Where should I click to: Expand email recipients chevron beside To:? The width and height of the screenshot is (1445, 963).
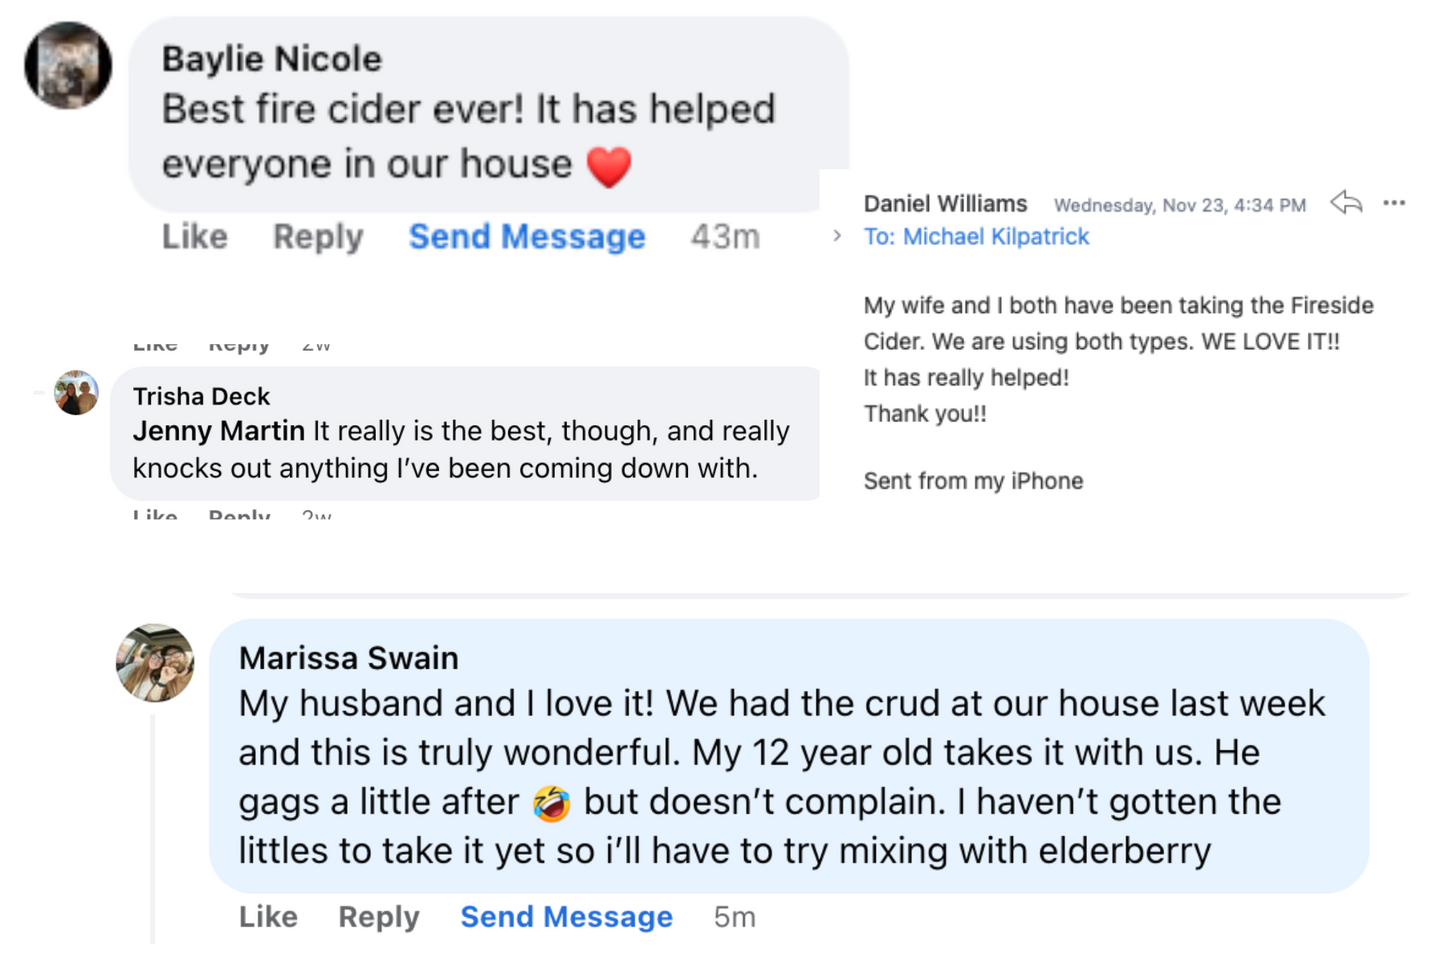(837, 237)
